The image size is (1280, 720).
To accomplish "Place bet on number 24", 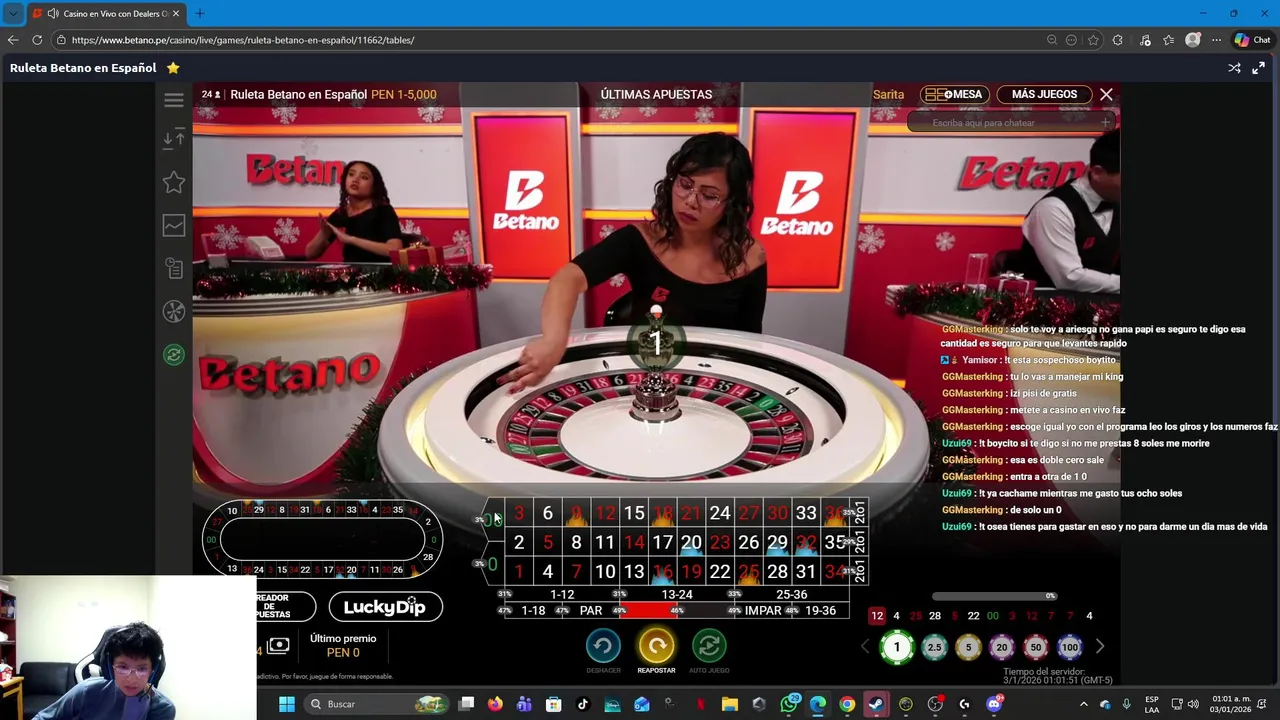I will tap(720, 513).
